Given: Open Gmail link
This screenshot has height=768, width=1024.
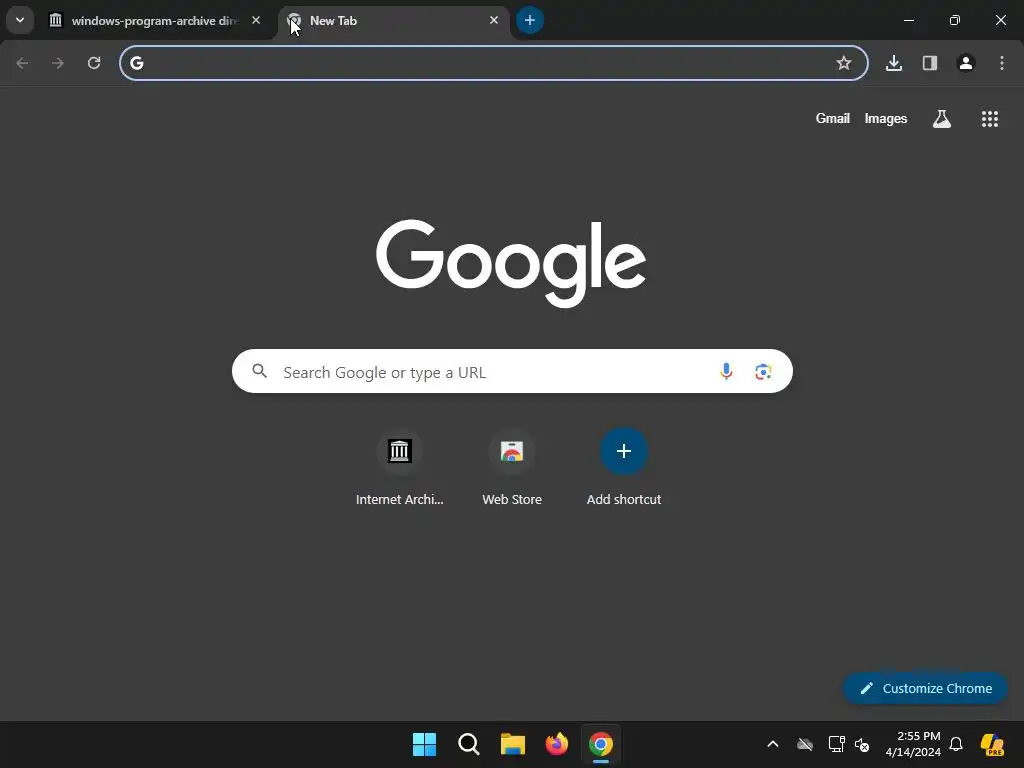Looking at the screenshot, I should 833,119.
